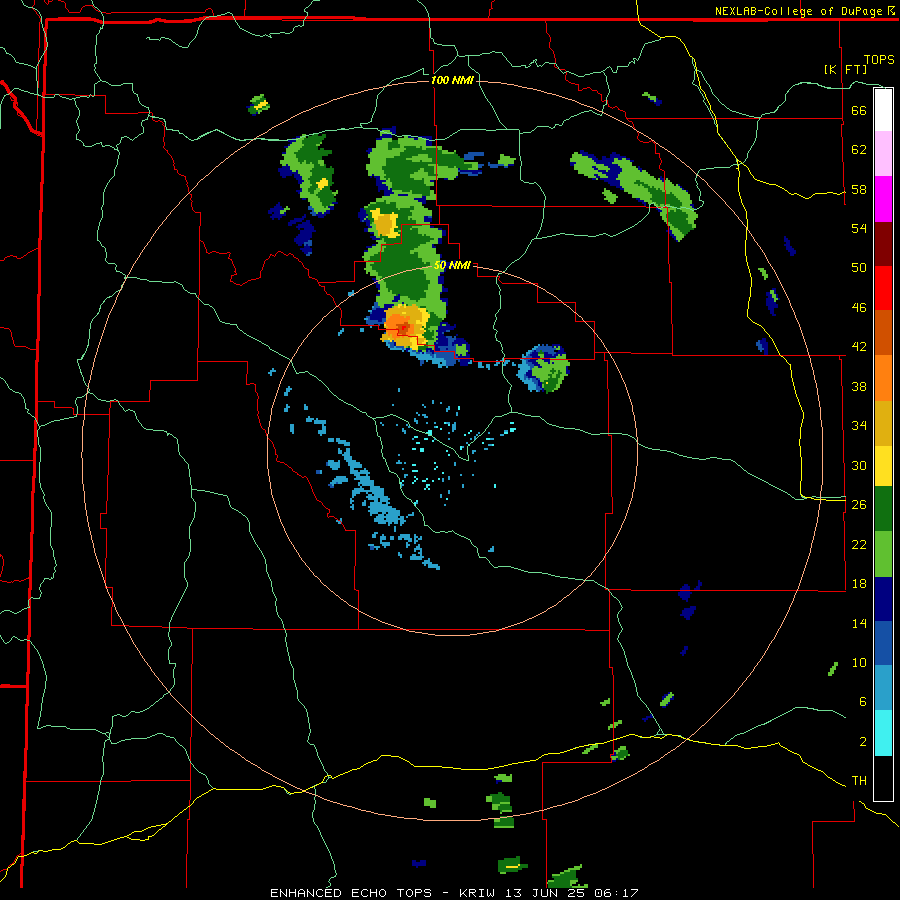Image resolution: width=900 pixels, height=900 pixels.
Task: Click the 54 legend value
Action: click(859, 228)
